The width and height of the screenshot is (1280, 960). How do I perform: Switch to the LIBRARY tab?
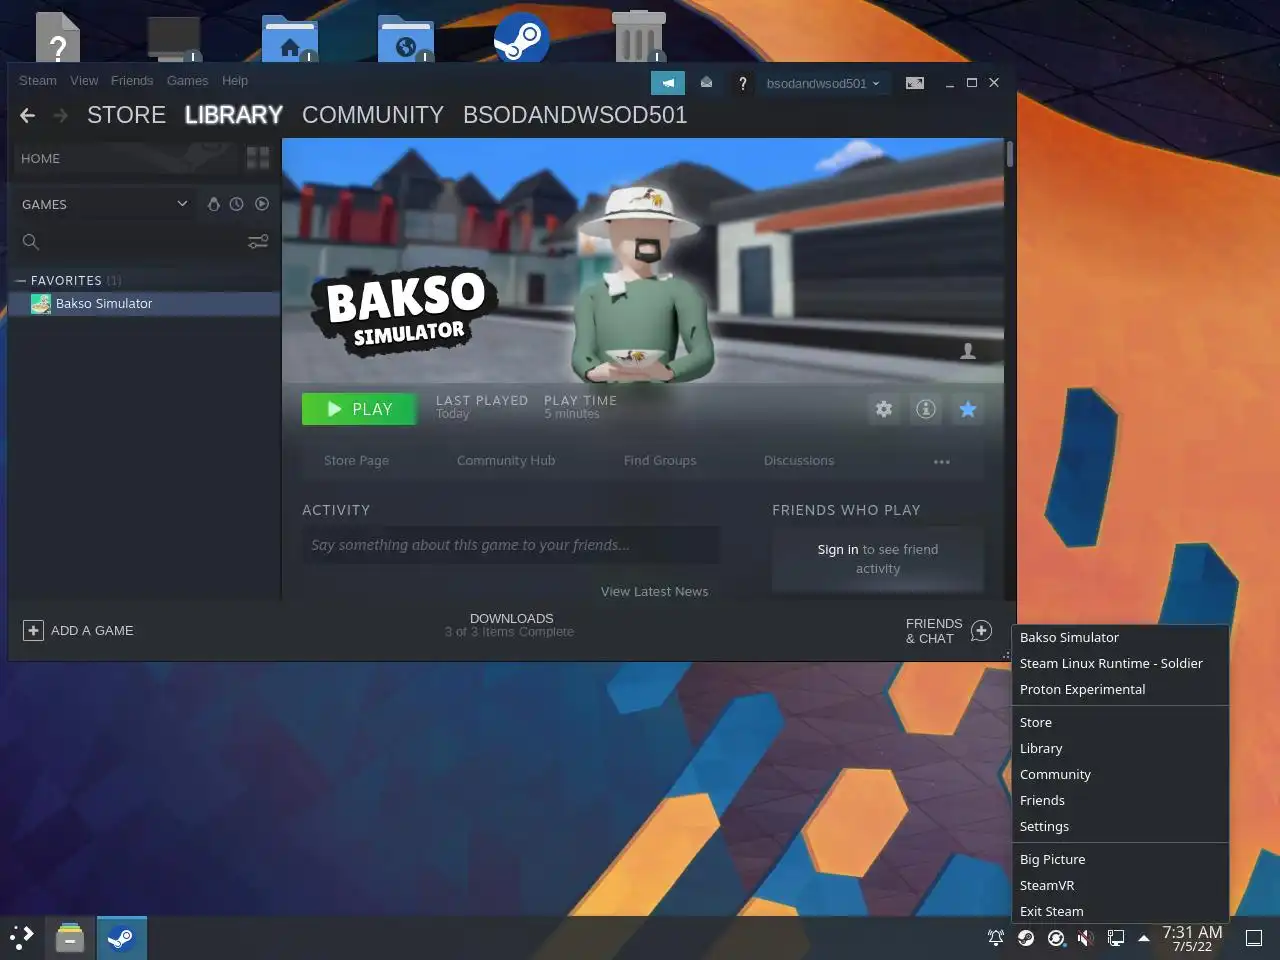click(234, 115)
